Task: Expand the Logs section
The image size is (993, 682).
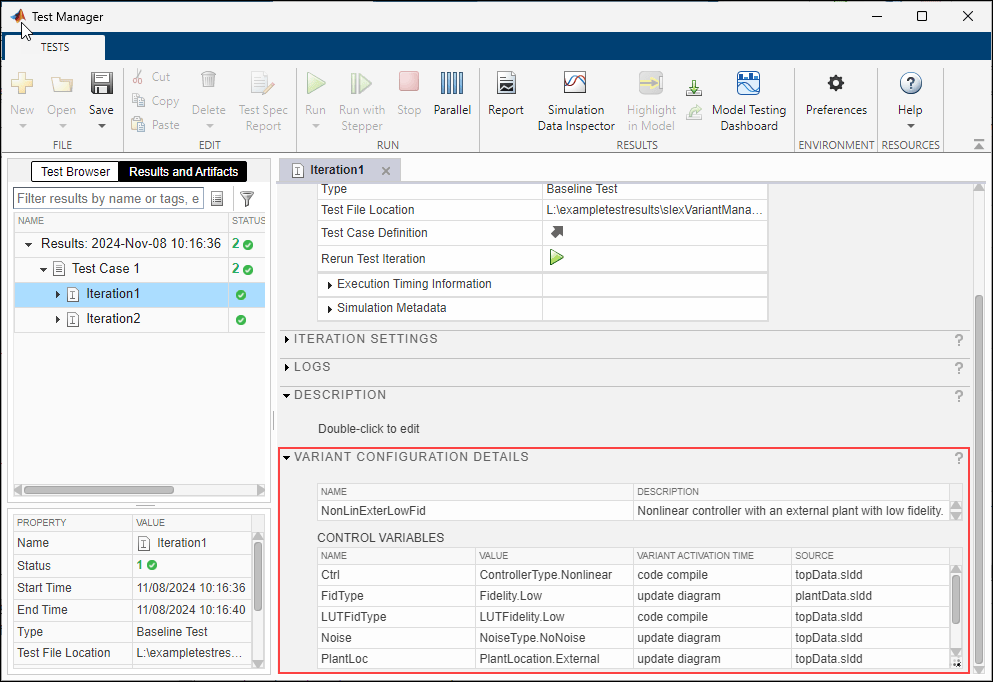Action: (x=287, y=367)
